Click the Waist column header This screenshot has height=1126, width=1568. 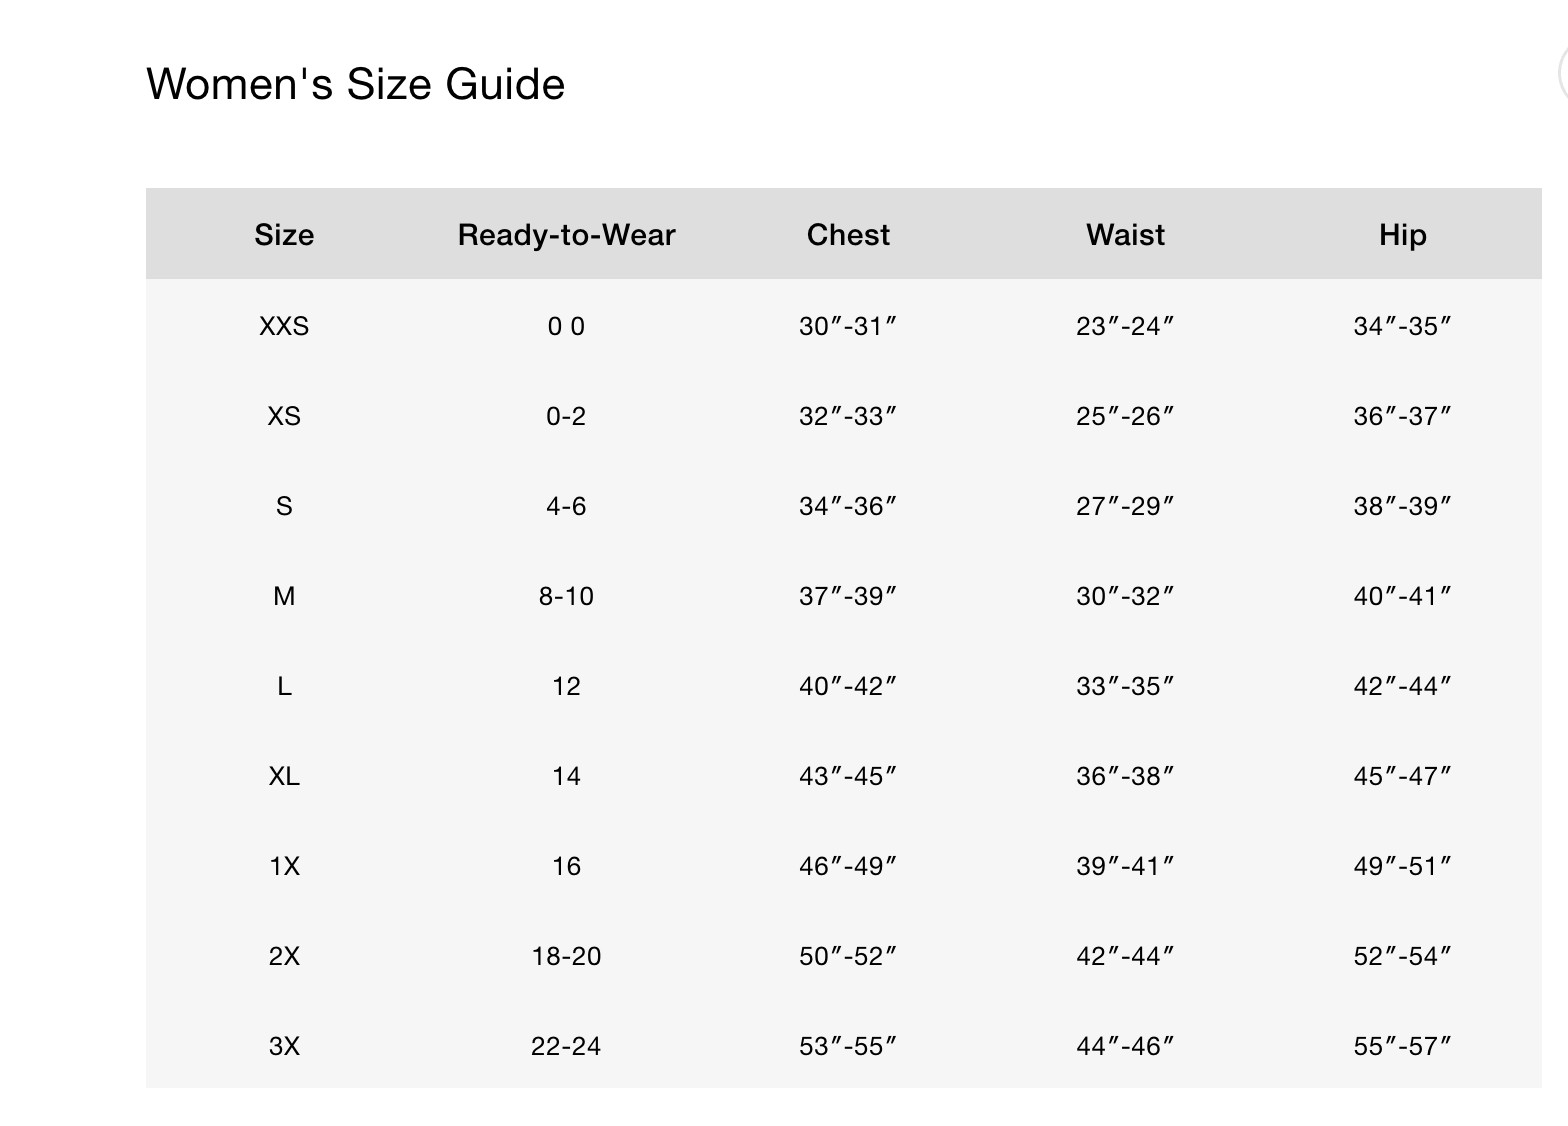1125,235
